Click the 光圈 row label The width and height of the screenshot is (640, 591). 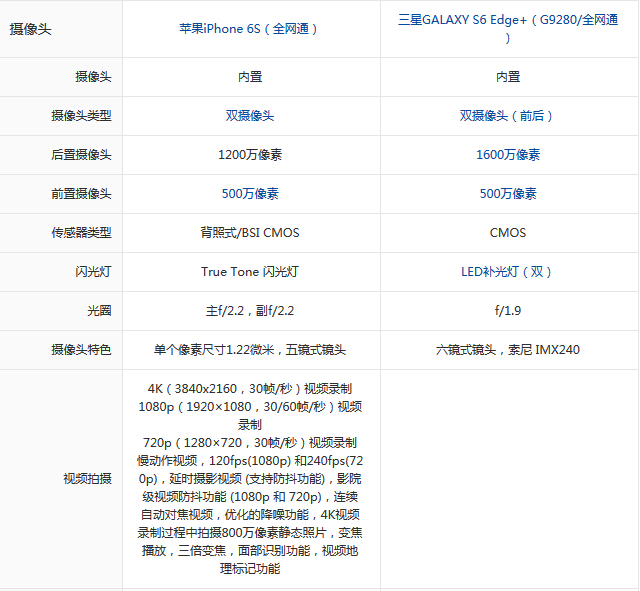coord(99,311)
